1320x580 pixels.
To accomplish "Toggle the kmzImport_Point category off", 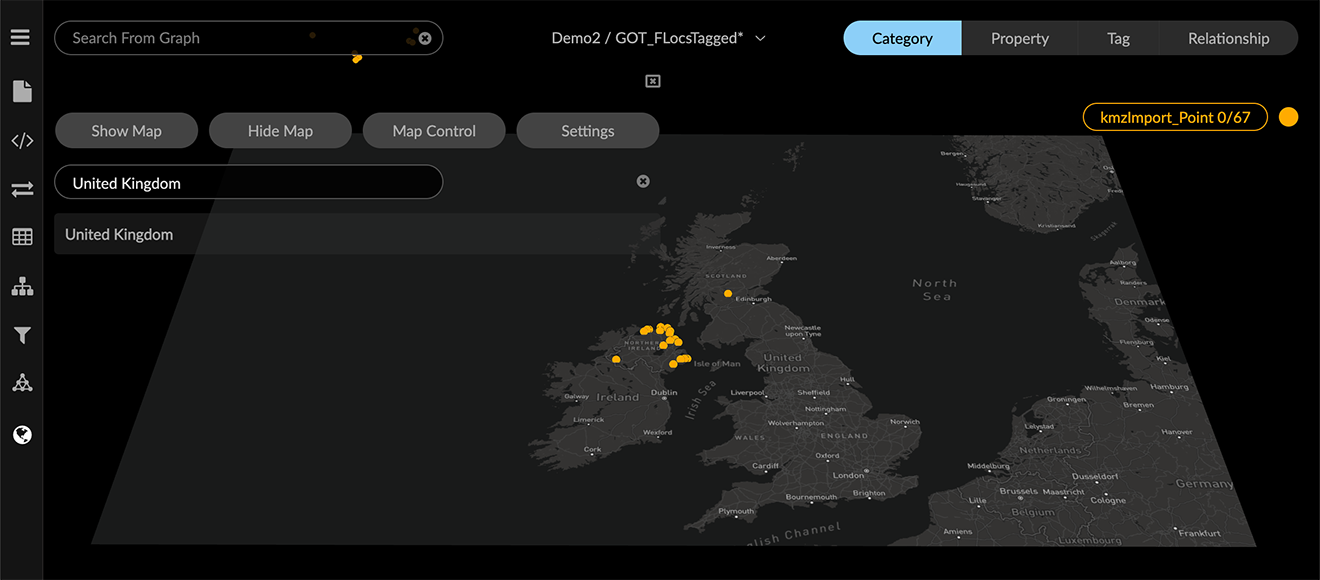I will pos(1175,116).
